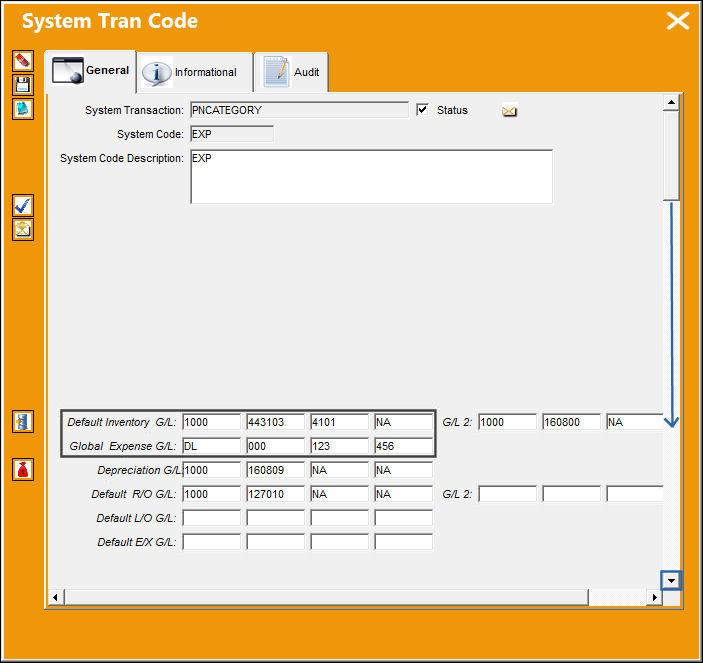
Task: Click Inventory G/L 2 field 1000
Action: (508, 422)
